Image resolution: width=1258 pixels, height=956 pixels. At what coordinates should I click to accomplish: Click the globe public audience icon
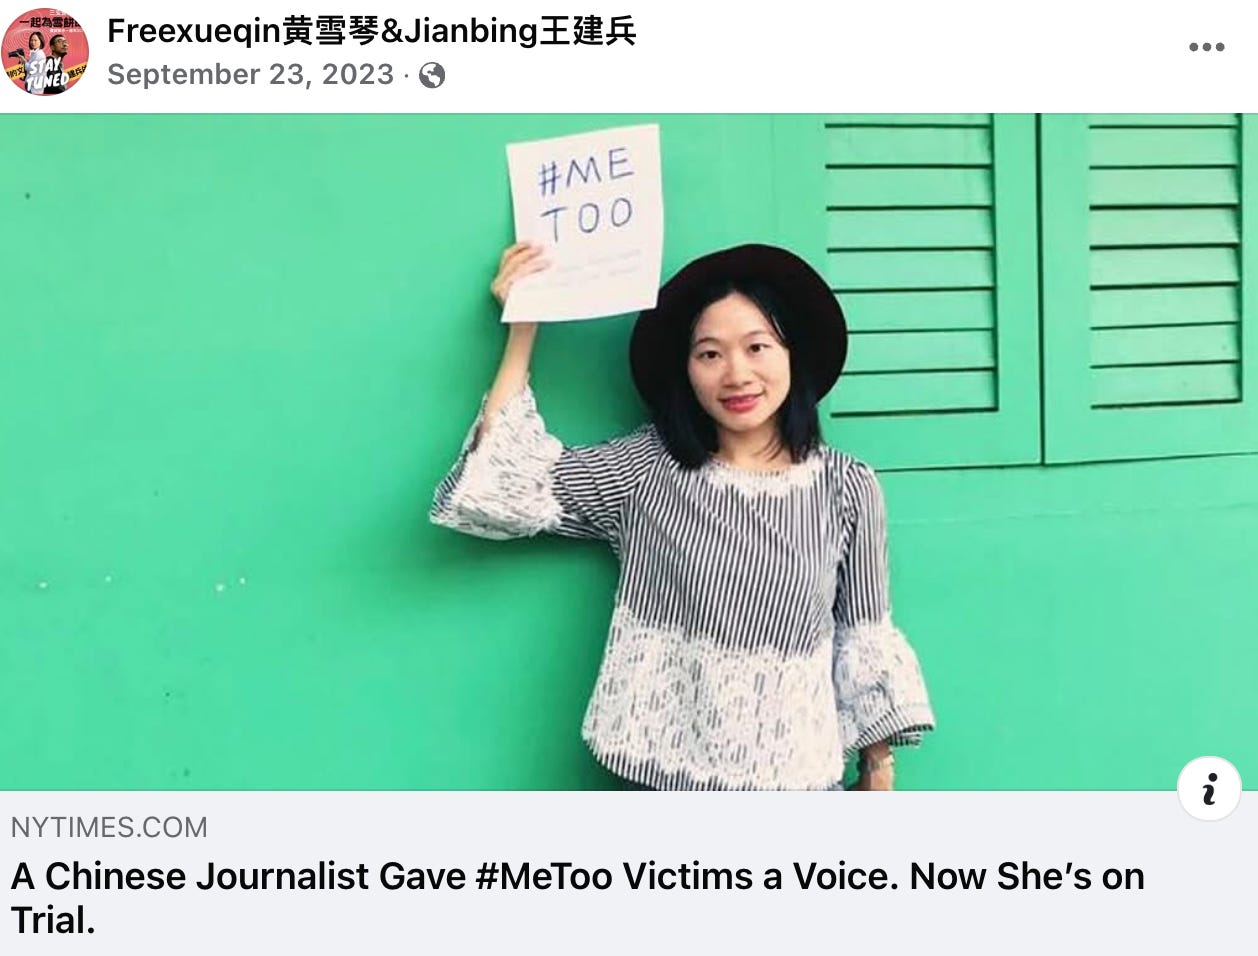432,75
